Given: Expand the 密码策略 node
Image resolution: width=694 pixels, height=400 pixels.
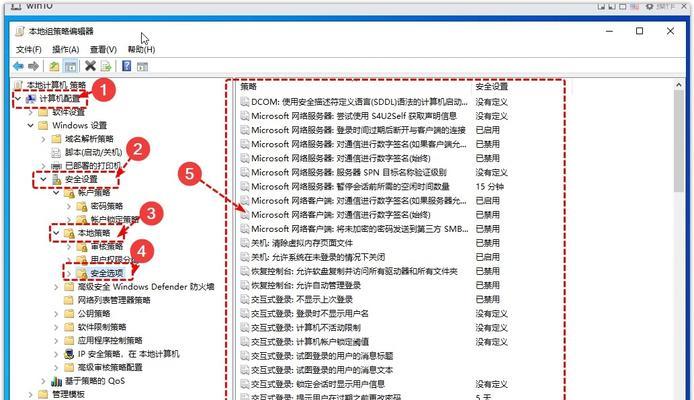Looking at the screenshot, I should (x=69, y=206).
